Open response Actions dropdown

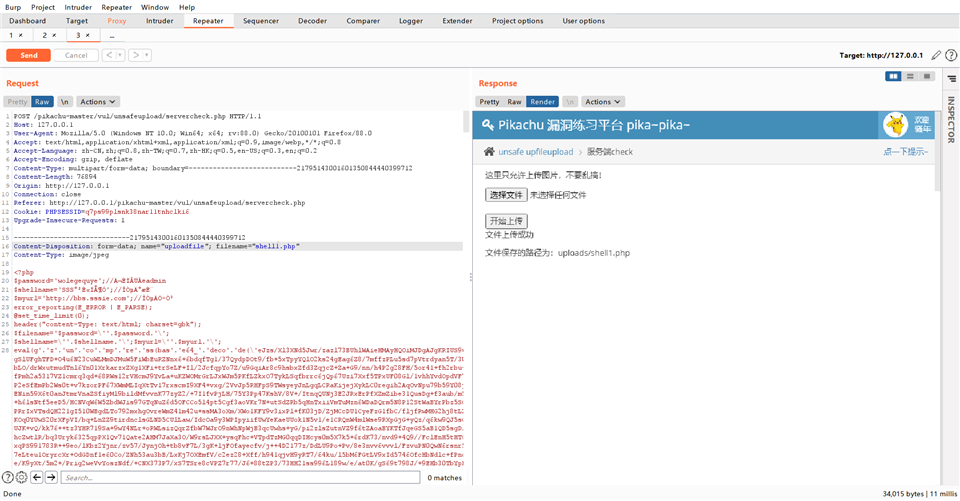[x=602, y=102]
